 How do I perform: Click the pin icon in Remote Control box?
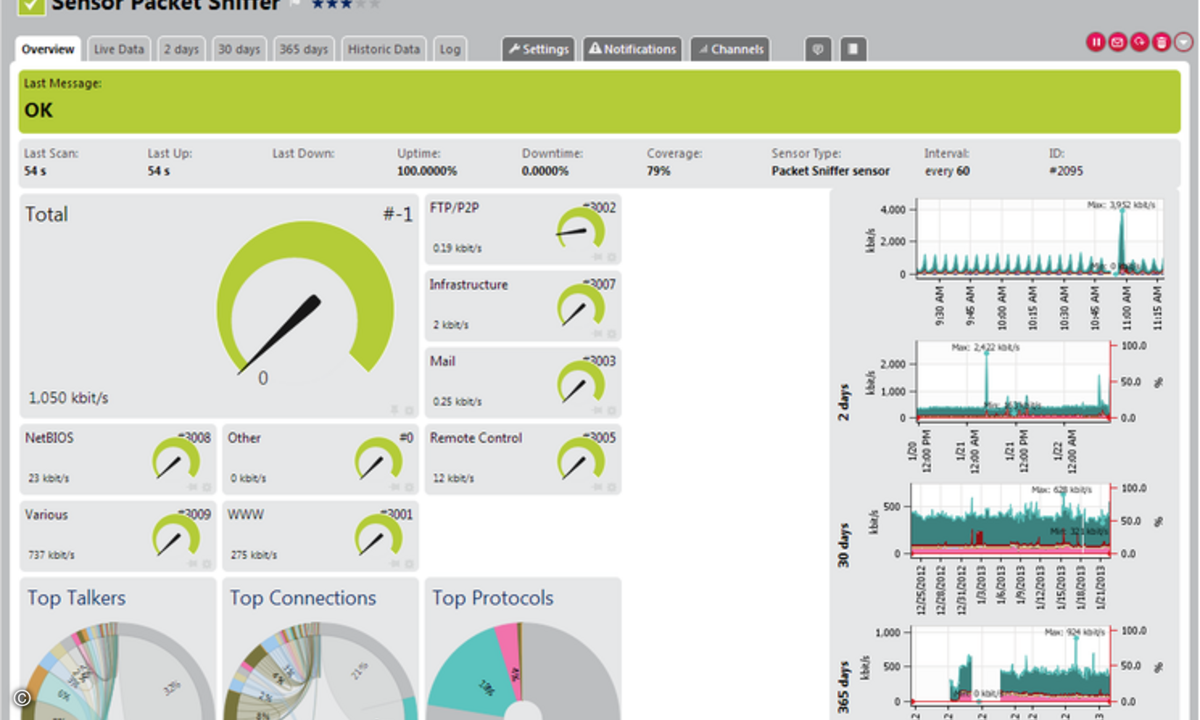point(598,488)
